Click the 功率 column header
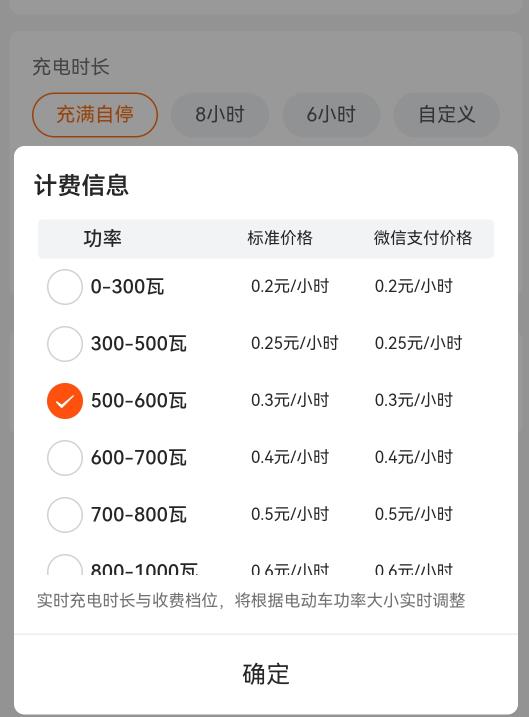This screenshot has height=717, width=529. (x=102, y=238)
